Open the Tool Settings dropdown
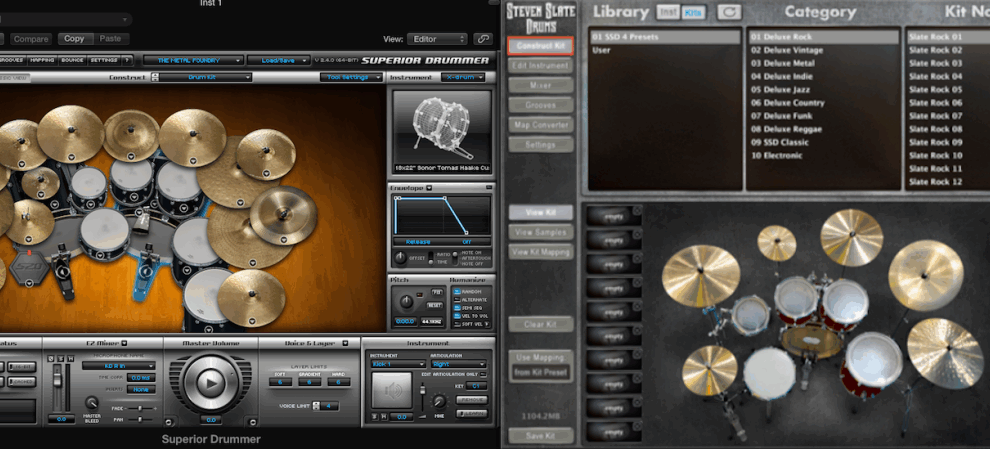The image size is (990, 449). (351, 77)
